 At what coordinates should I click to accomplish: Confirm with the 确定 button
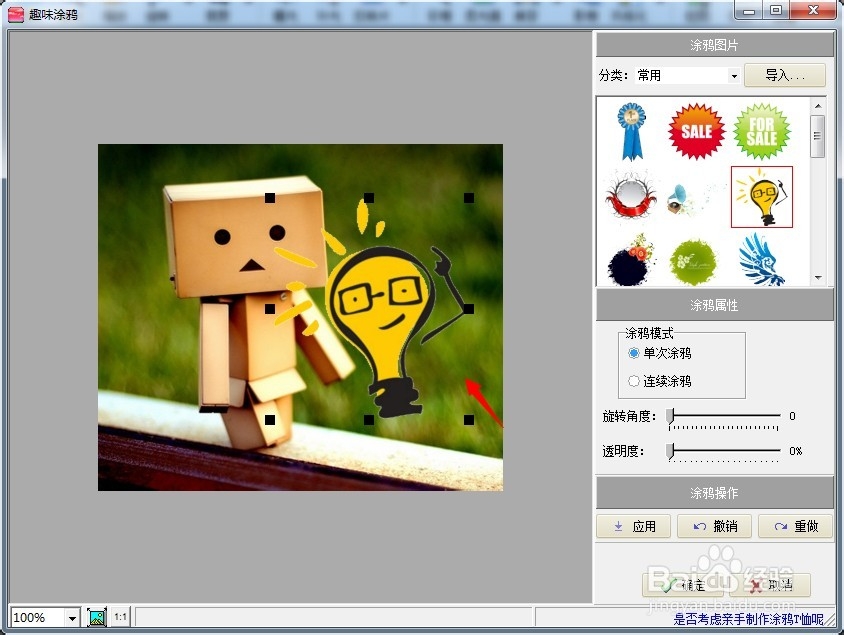[x=683, y=585]
